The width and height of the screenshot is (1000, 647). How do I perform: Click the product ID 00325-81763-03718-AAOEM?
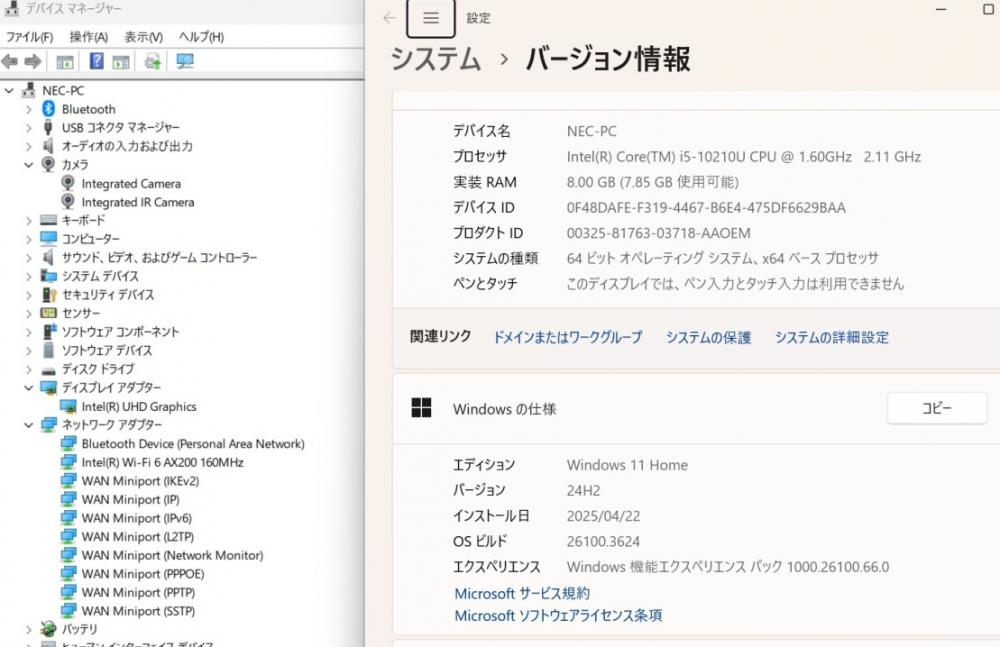point(658,234)
